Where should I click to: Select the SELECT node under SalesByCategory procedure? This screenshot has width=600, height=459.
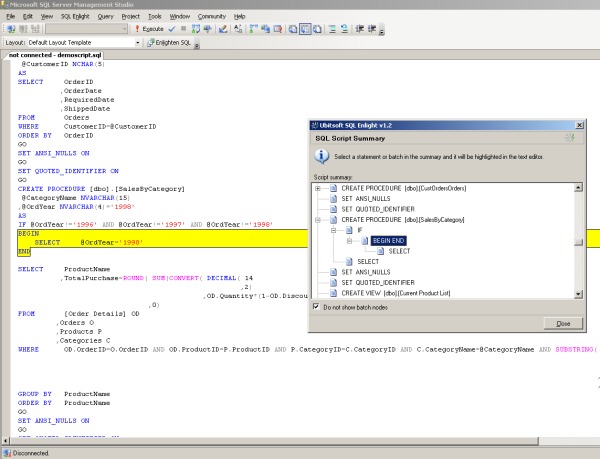pyautogui.click(x=368, y=262)
